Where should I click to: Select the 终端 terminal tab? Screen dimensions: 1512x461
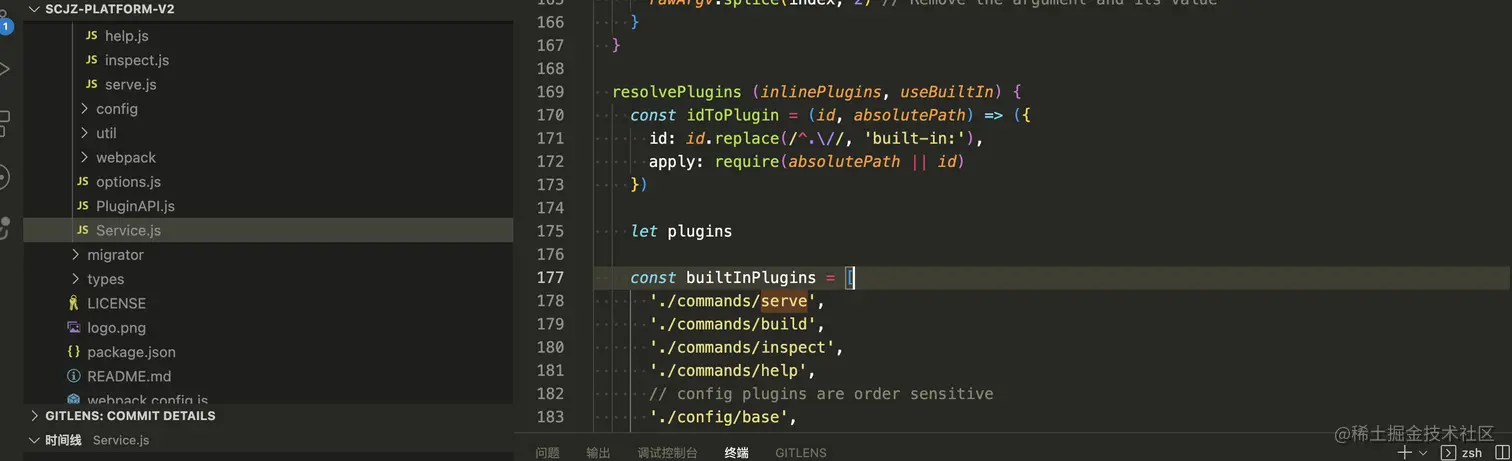coord(736,453)
